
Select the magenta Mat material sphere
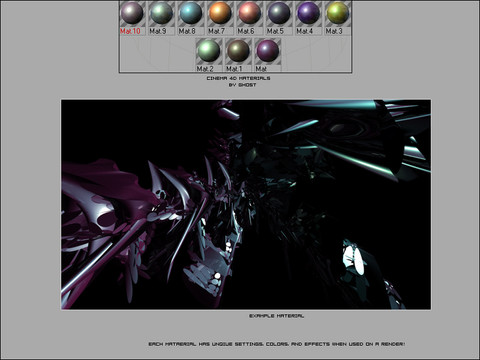[x=267, y=51]
